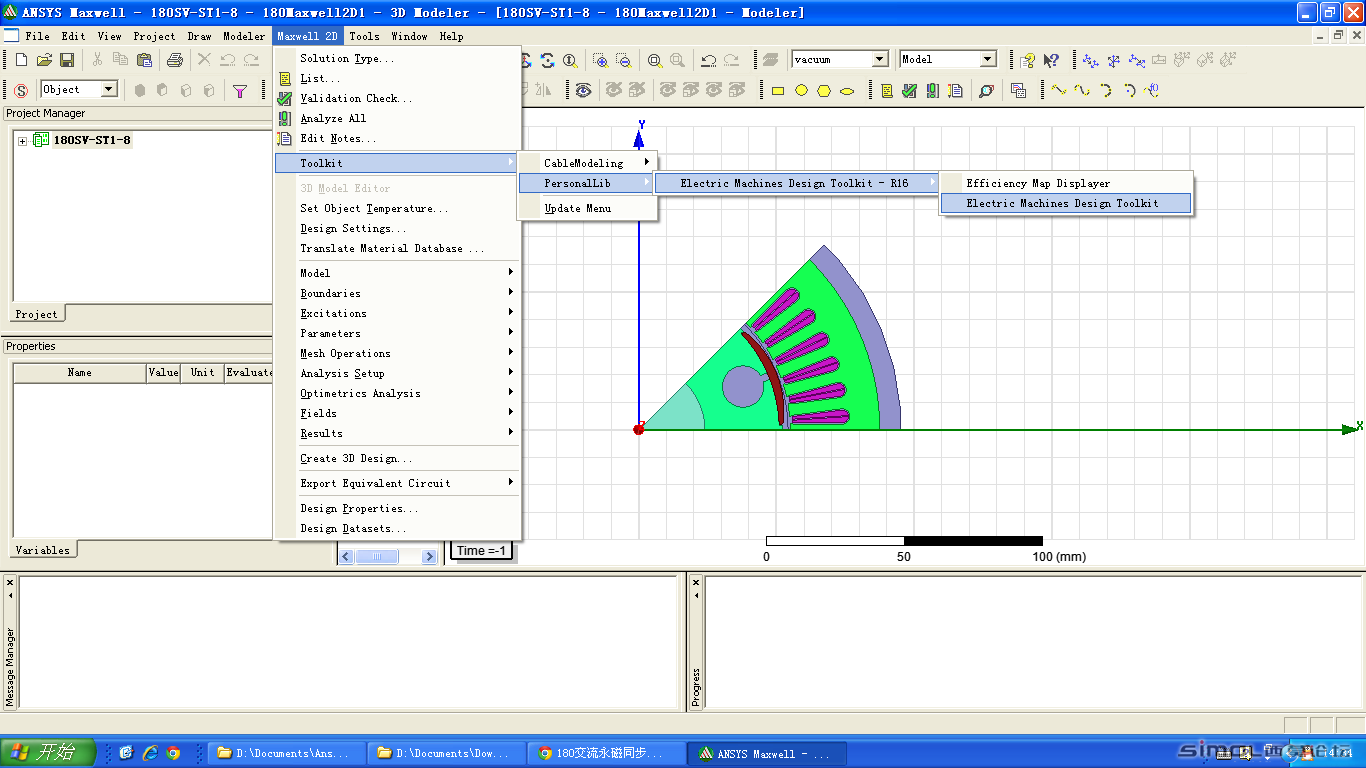Select the Draw Regular Polygon hexagon tool
Viewport: 1366px width, 768px height.
point(824,91)
